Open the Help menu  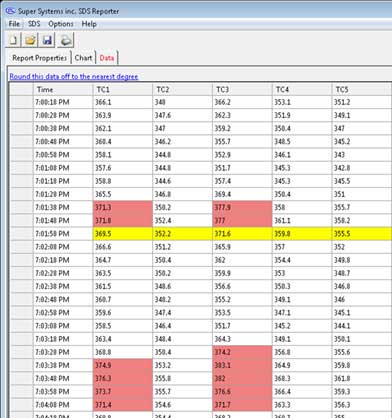coord(89,24)
